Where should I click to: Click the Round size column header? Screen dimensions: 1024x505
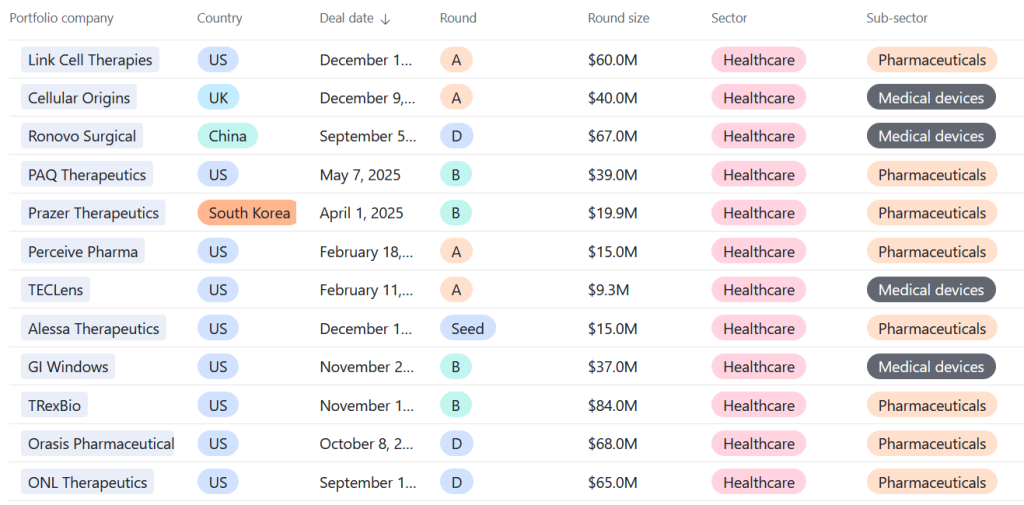(618, 18)
